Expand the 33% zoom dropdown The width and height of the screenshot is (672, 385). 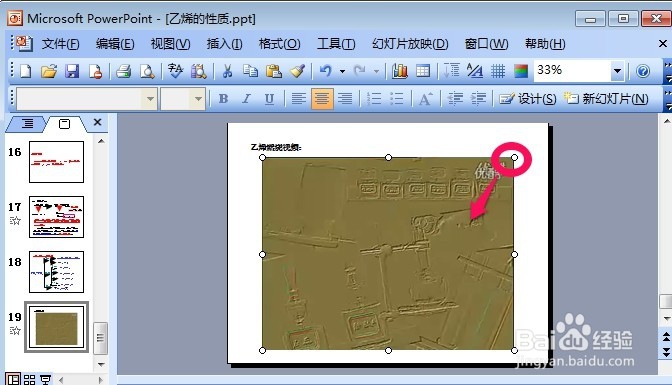pos(617,71)
